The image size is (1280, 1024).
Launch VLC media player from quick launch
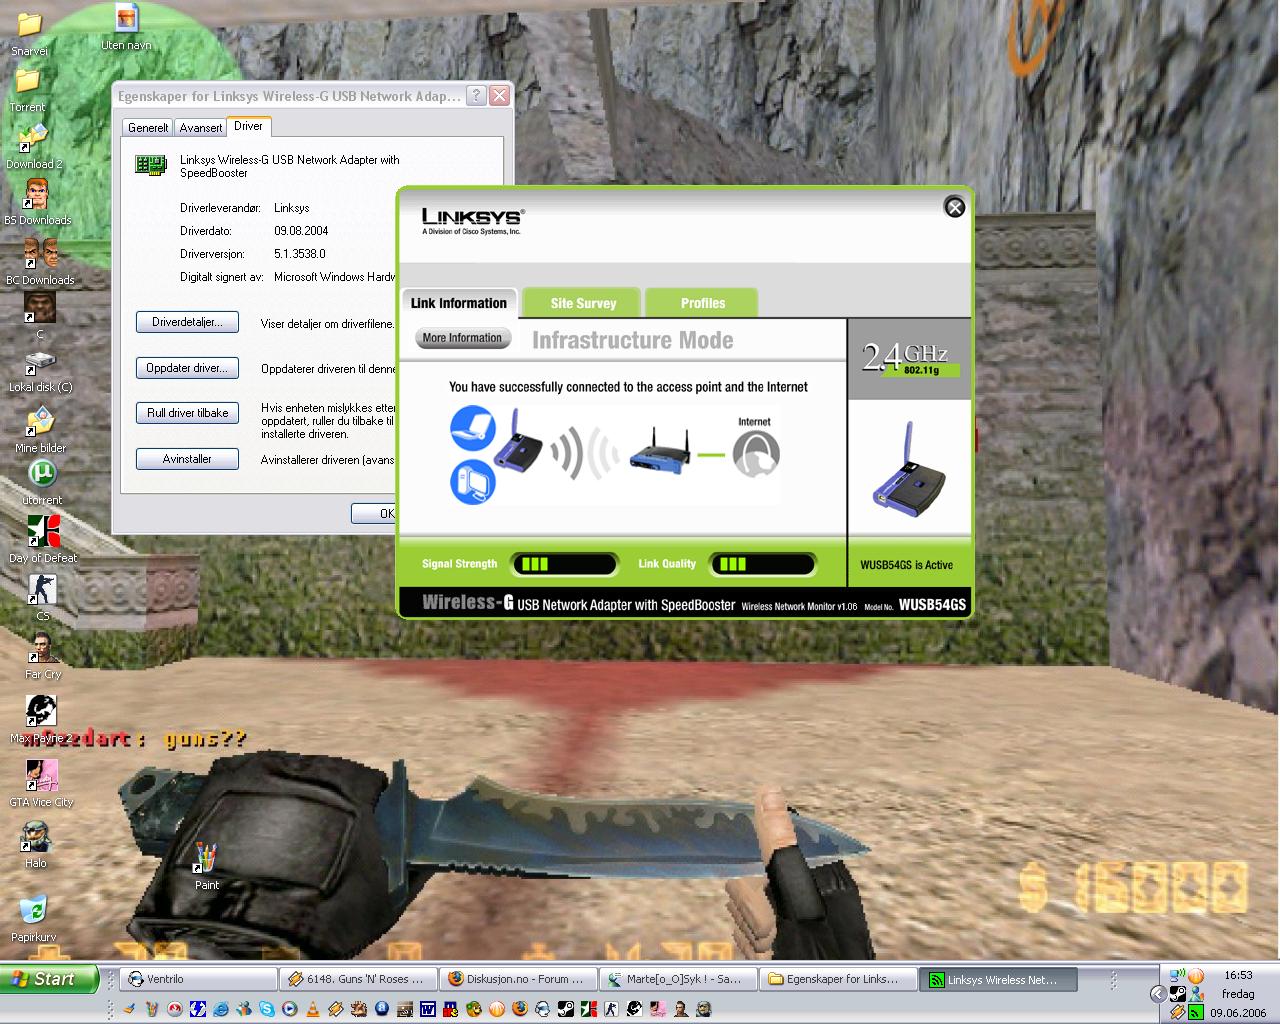pyautogui.click(x=312, y=1009)
